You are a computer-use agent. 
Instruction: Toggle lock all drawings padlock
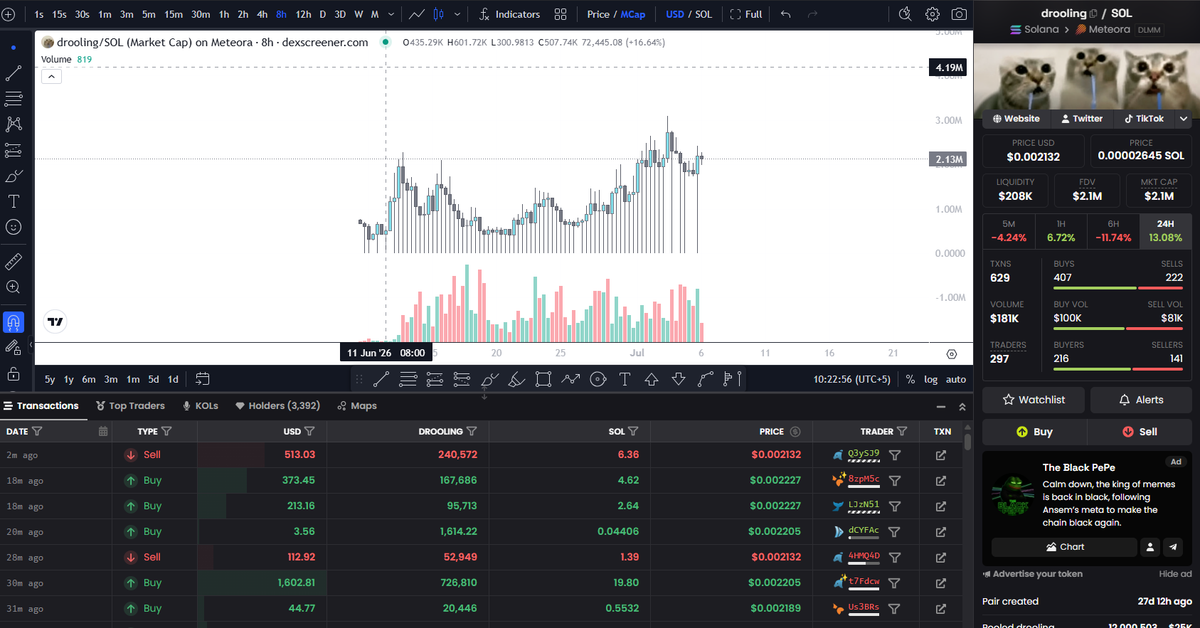coord(14,373)
